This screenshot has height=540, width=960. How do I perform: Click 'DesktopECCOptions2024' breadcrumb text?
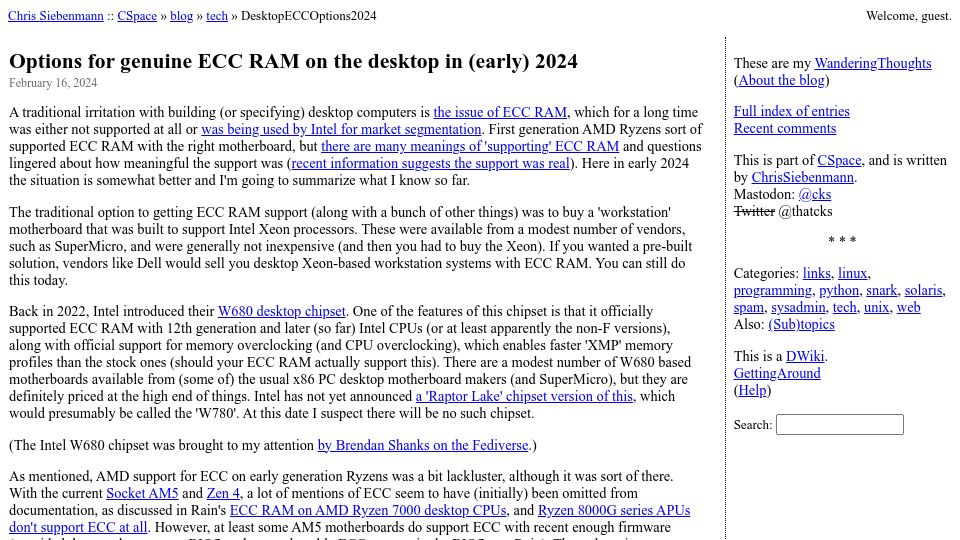309,16
